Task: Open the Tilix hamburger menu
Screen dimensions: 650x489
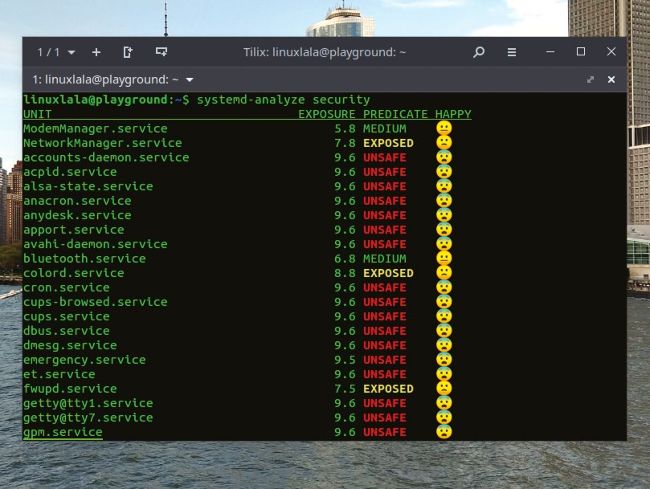Action: point(511,52)
